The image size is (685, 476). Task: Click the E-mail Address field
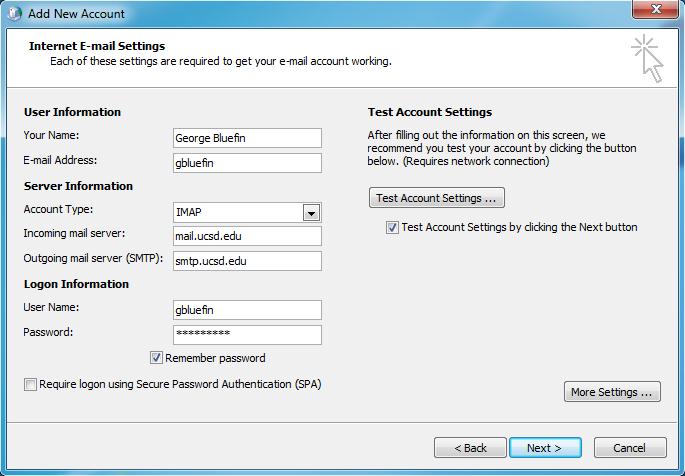(247, 163)
